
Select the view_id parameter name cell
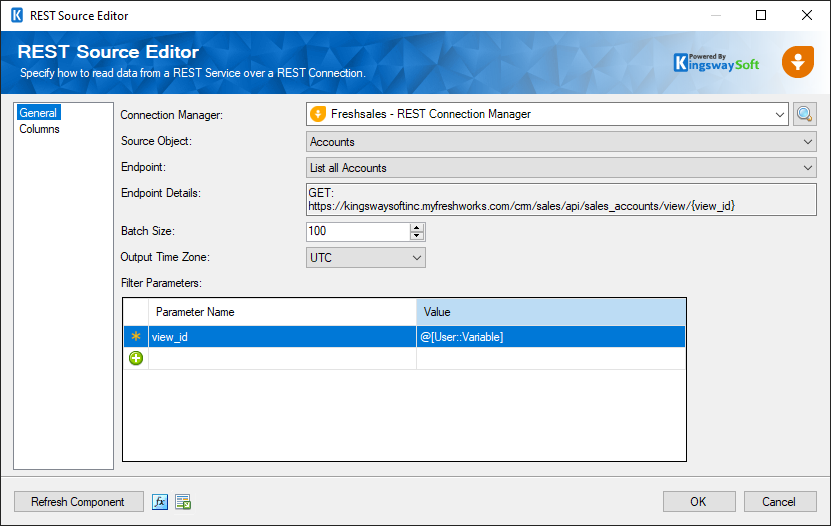coord(282,336)
